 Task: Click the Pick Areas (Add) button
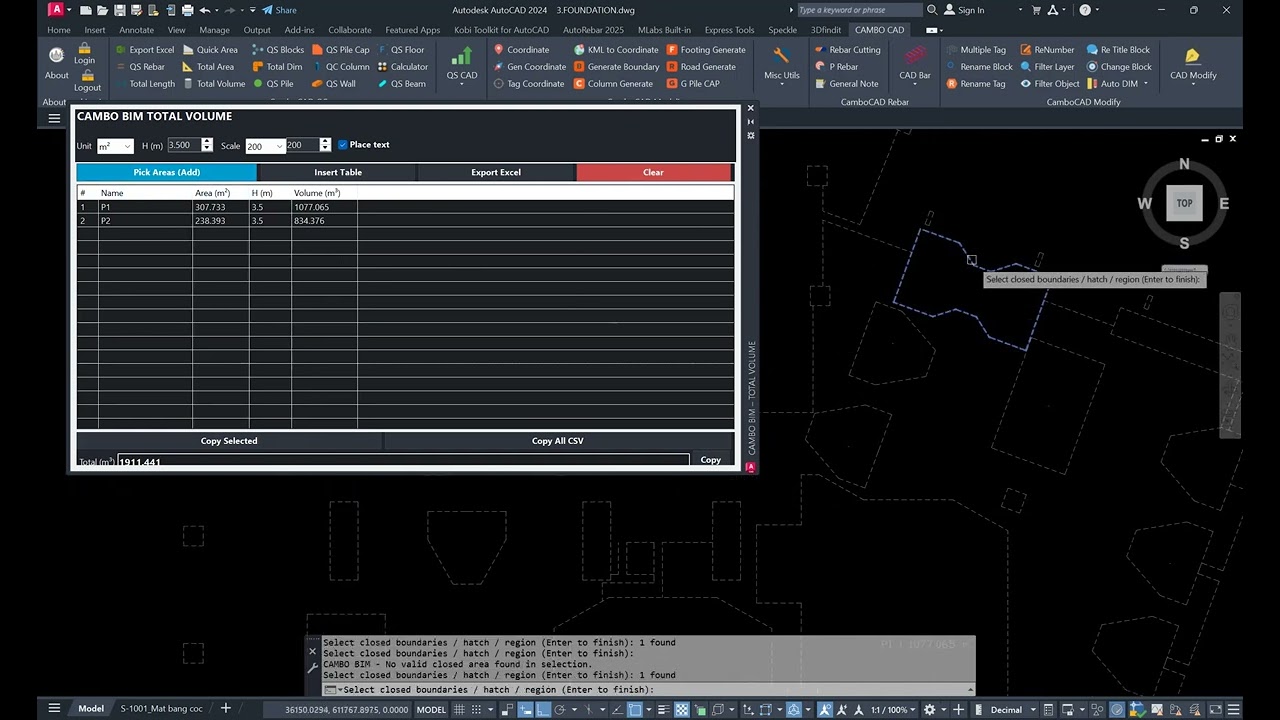coord(167,172)
